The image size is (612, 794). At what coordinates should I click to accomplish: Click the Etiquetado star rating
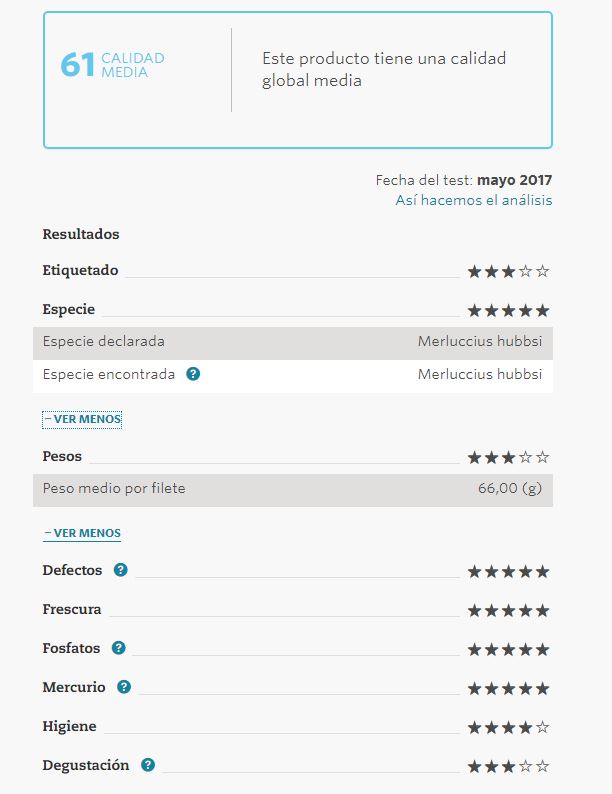508,271
